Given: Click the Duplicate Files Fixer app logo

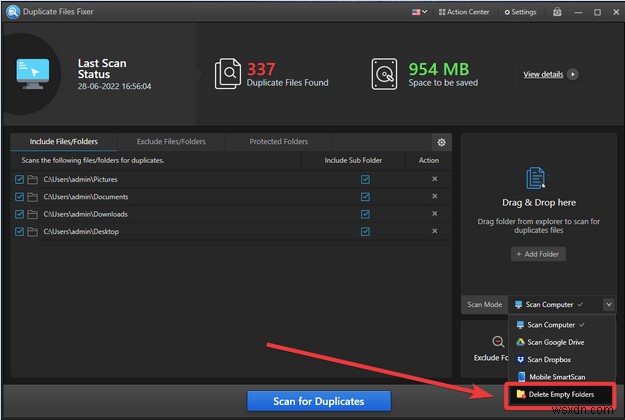Looking at the screenshot, I should [x=13, y=12].
